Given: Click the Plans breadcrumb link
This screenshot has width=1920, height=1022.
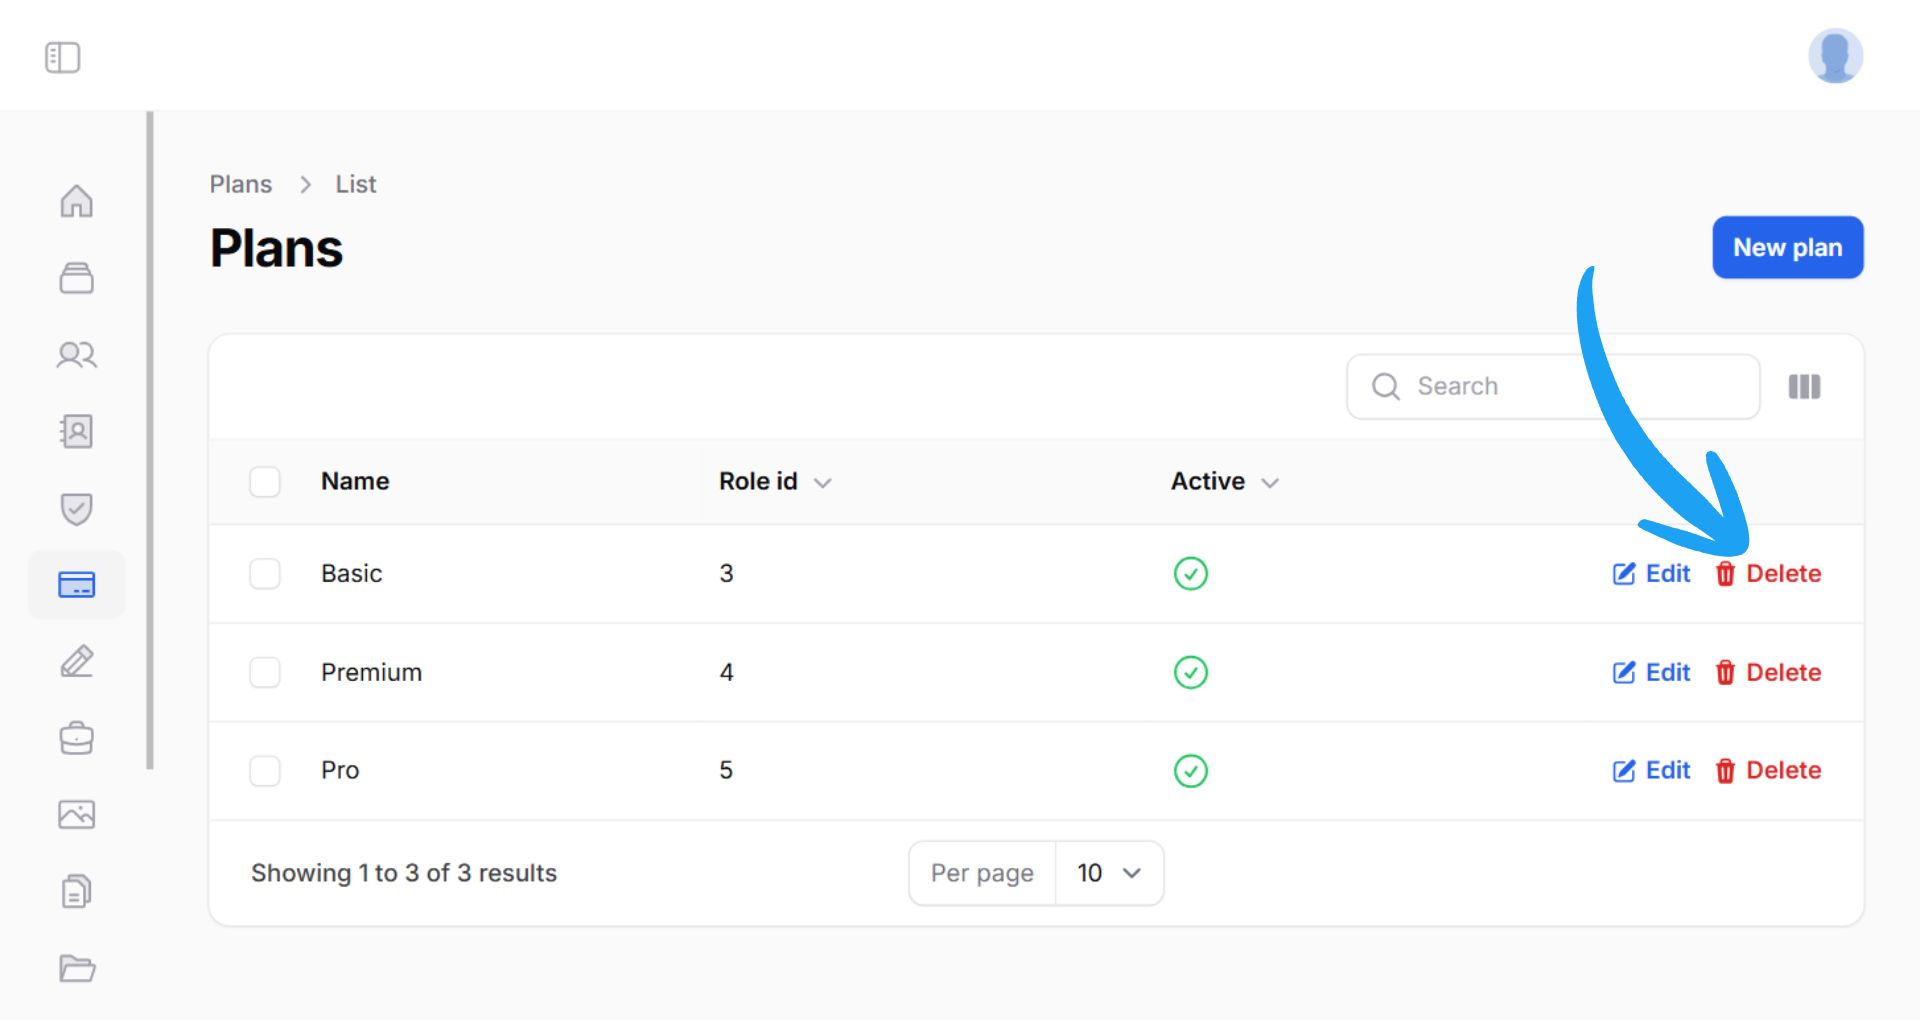Looking at the screenshot, I should tap(240, 184).
